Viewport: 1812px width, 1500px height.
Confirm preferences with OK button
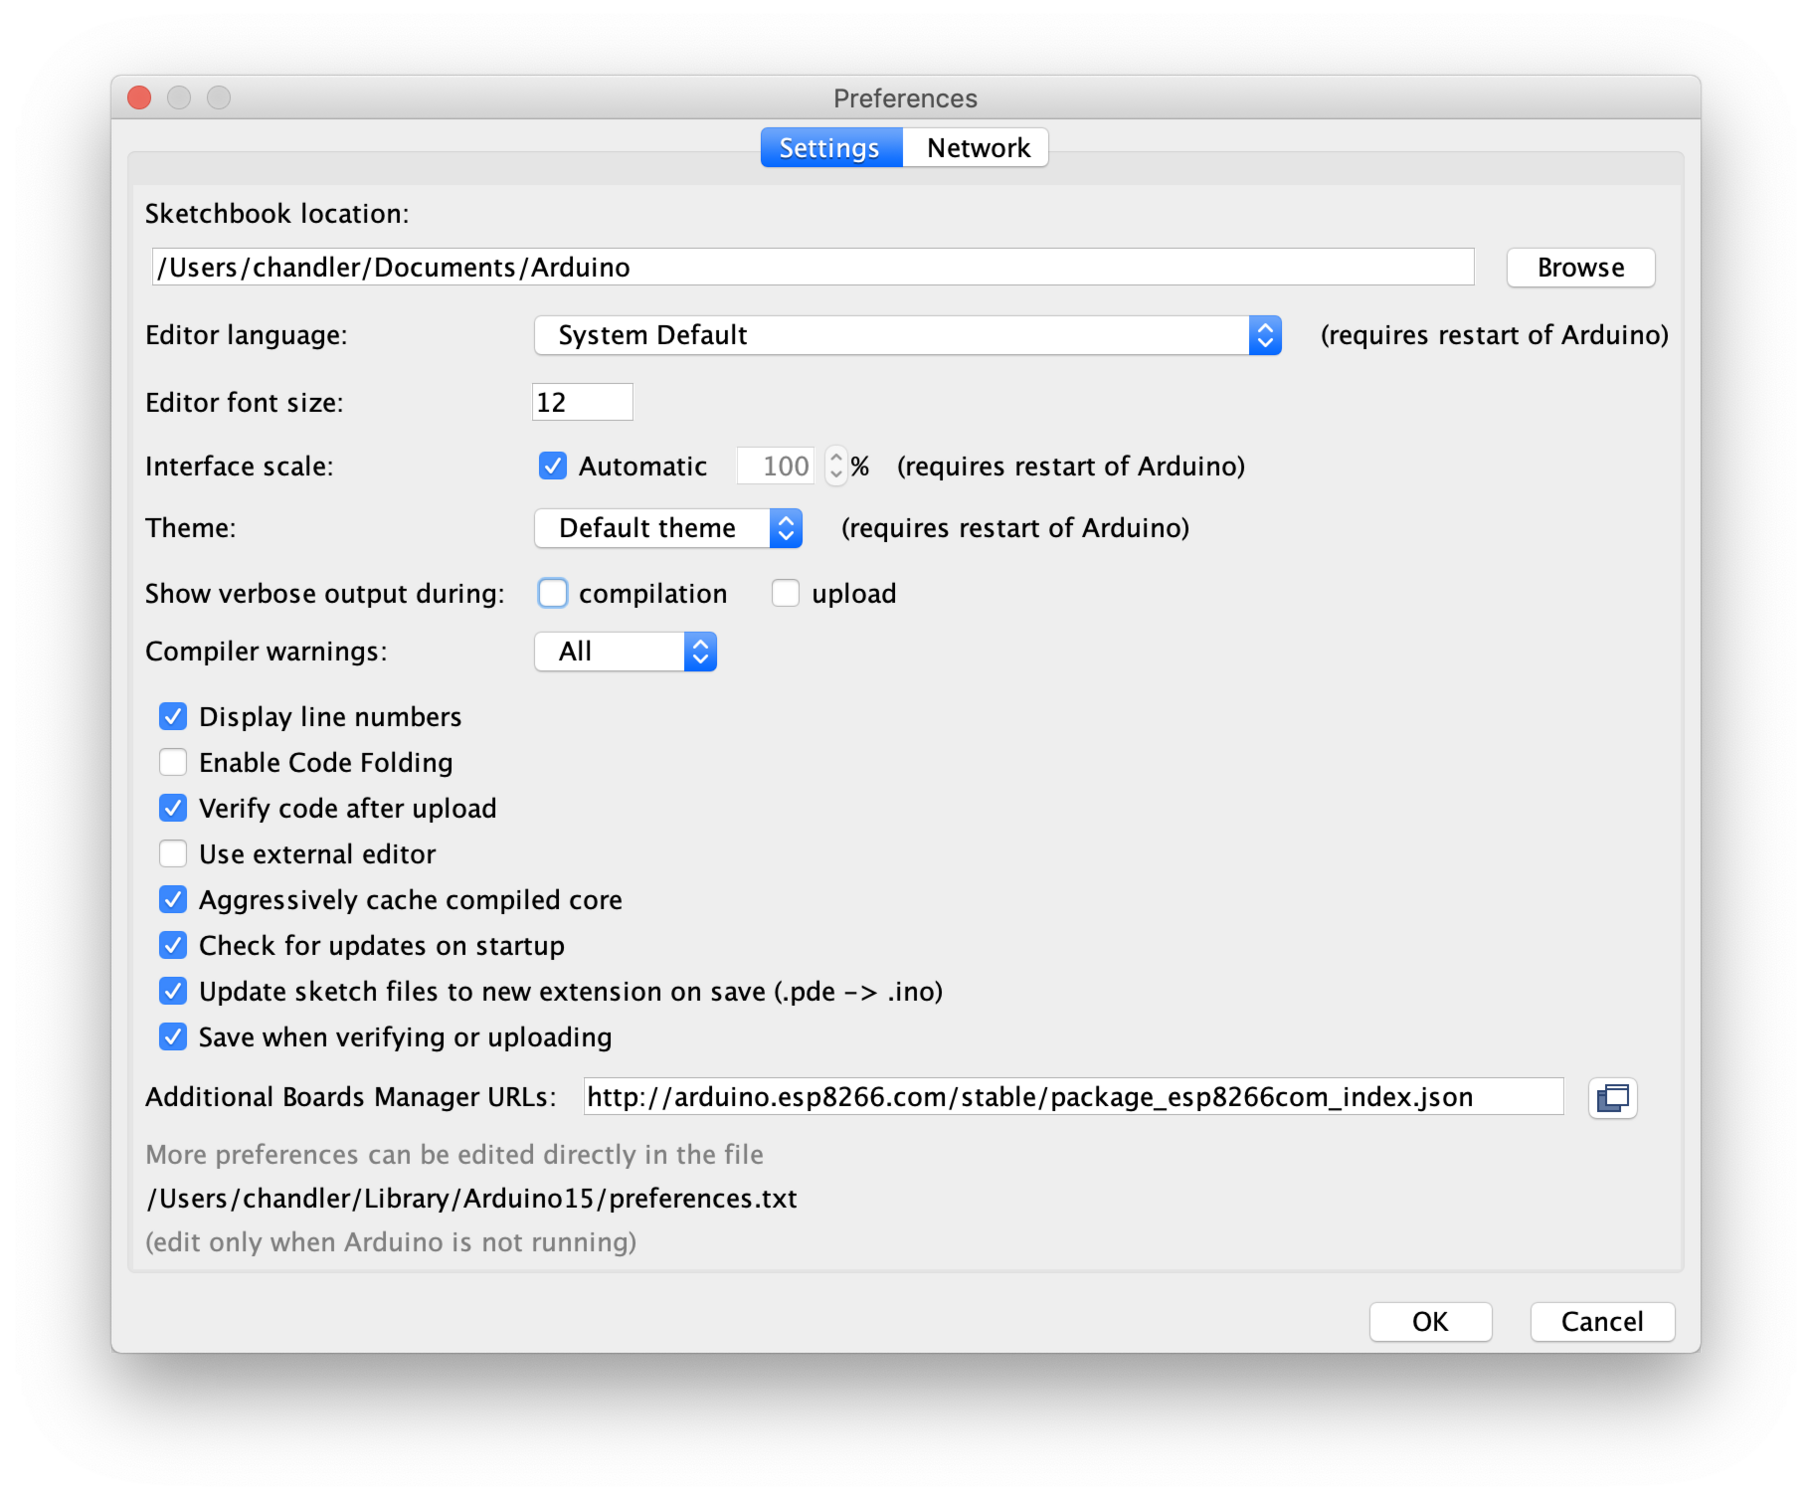pos(1430,1321)
